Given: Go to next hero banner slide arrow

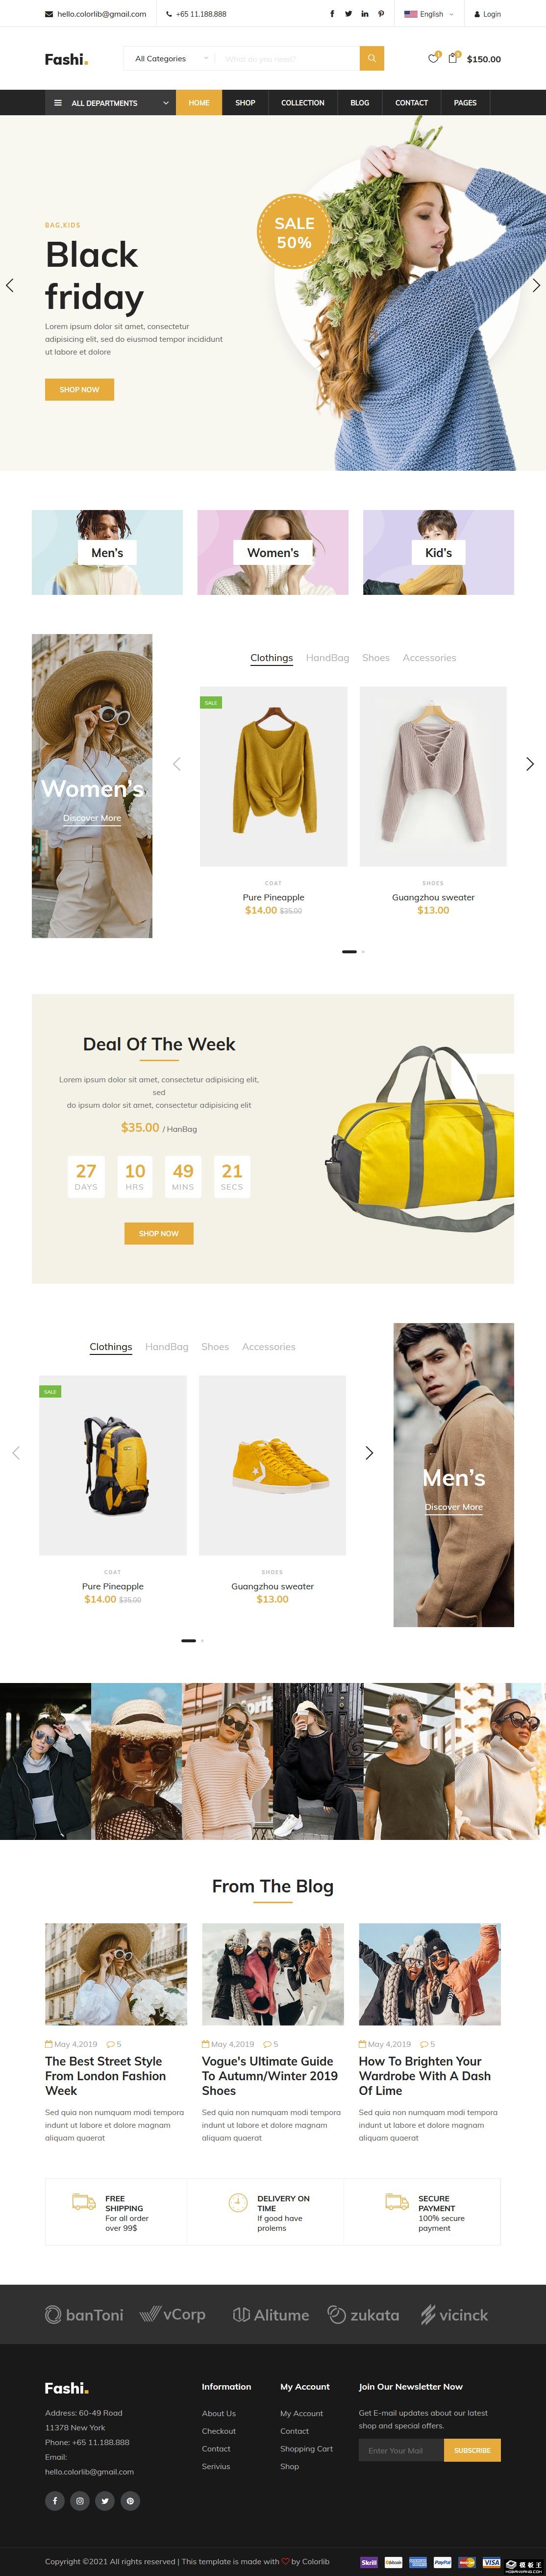Looking at the screenshot, I should pos(536,285).
